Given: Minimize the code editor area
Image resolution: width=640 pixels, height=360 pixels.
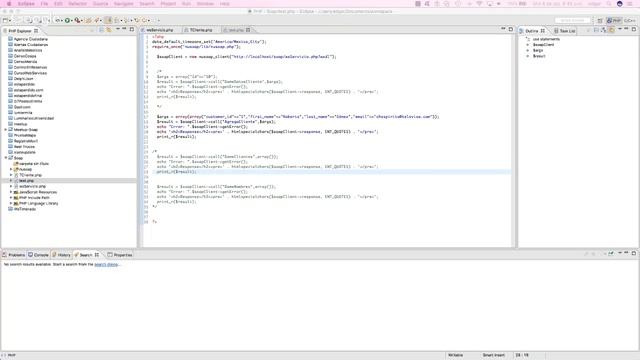Looking at the screenshot, I should pos(503,29).
